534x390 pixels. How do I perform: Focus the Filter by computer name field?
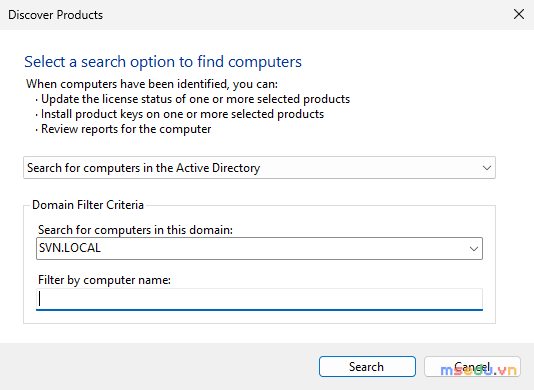click(x=259, y=299)
